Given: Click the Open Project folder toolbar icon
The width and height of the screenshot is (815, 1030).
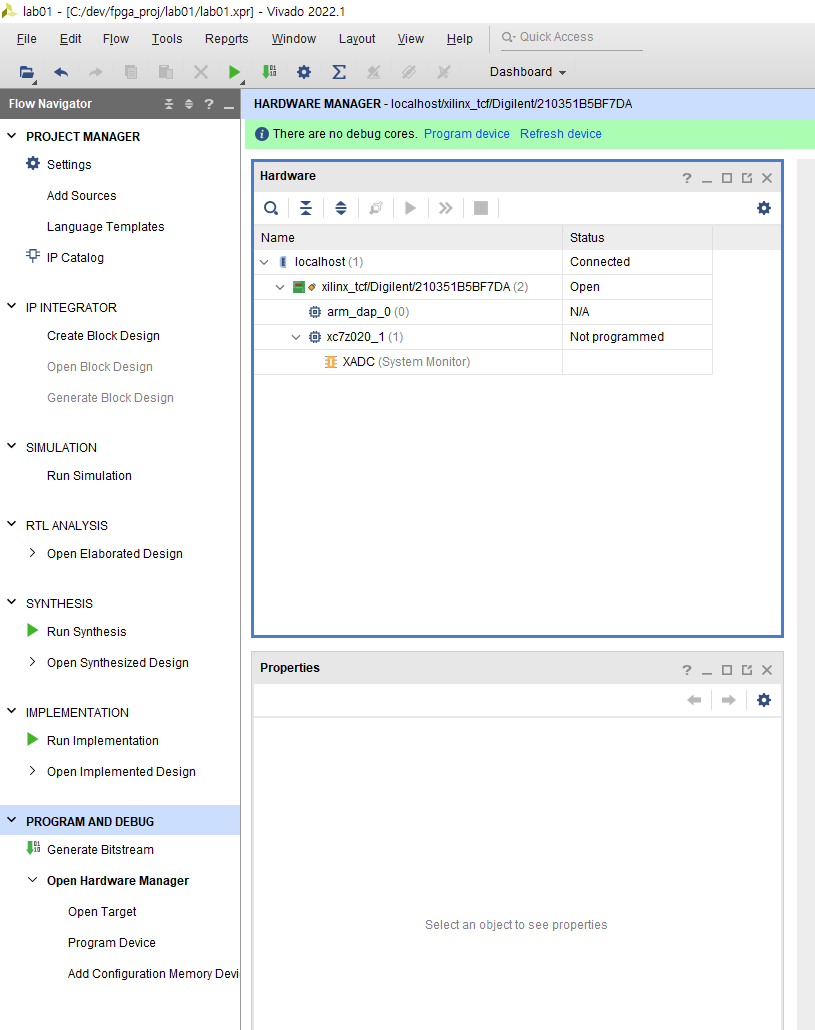Looking at the screenshot, I should pos(26,72).
